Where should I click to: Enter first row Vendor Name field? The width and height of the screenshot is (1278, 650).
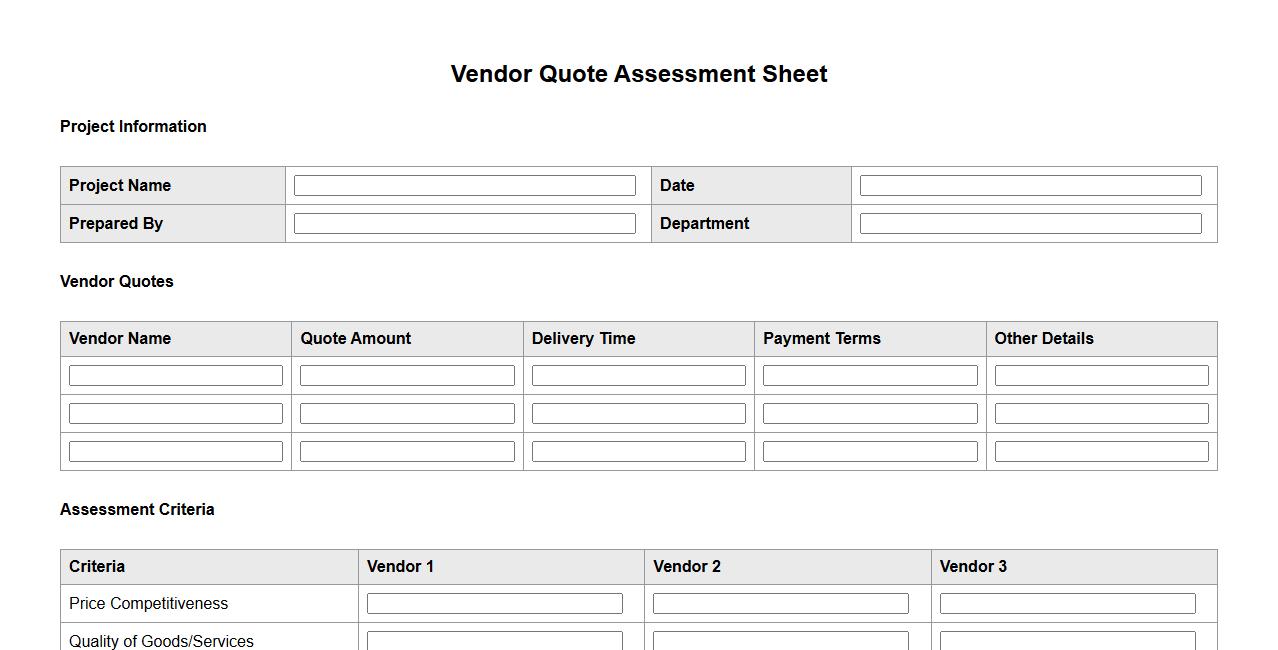176,376
